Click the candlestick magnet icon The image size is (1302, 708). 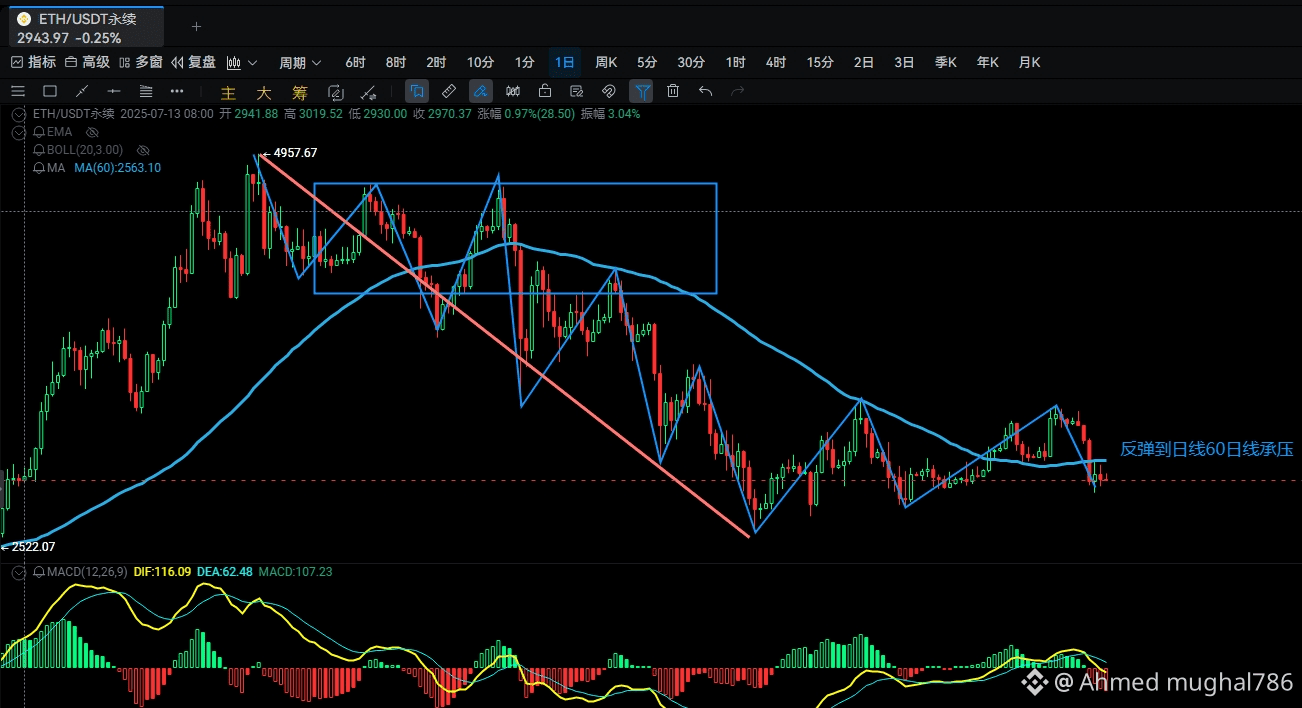pyautogui.click(x=513, y=91)
